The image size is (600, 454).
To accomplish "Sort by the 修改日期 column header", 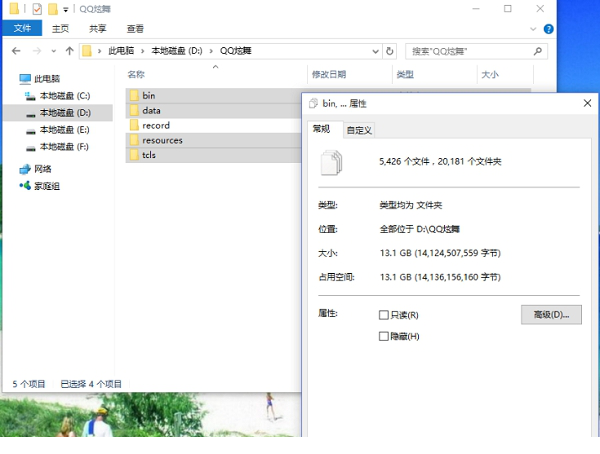I will [329, 74].
